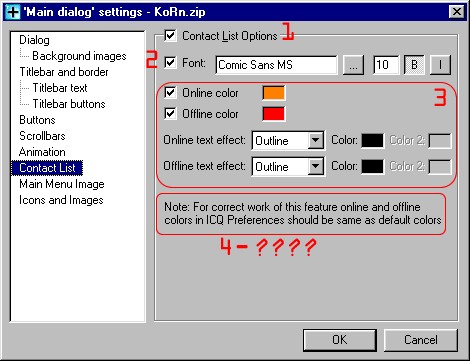Viewport: 470px width, 361px height.
Task: Click the Comic Sans MS font name field
Action: (x=276, y=65)
